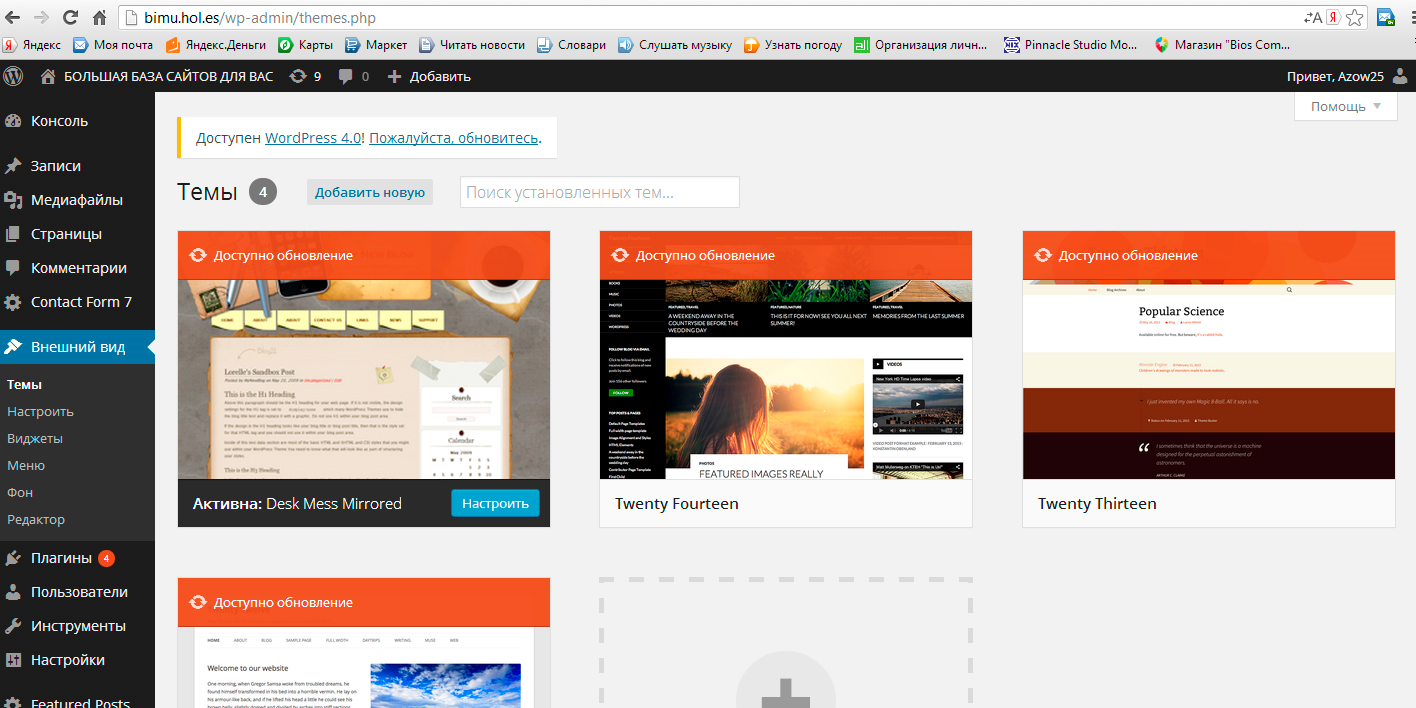Click the Консоль dashboard icon
Image resolution: width=1416 pixels, height=708 pixels.
click(x=13, y=121)
